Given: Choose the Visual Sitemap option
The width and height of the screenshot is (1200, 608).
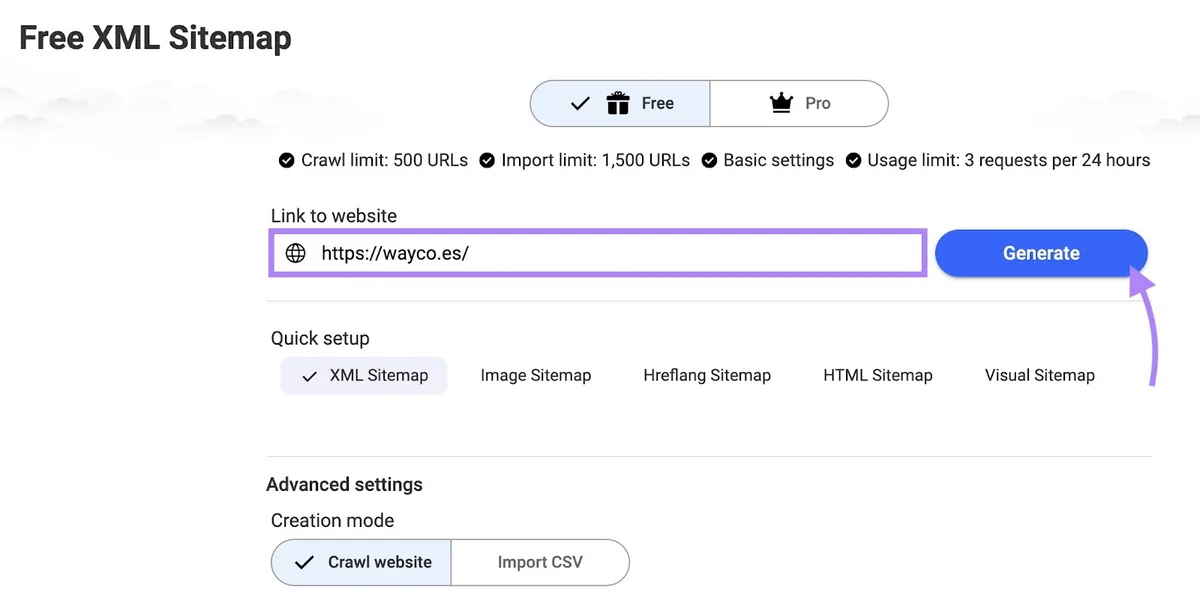Looking at the screenshot, I should (x=1040, y=375).
